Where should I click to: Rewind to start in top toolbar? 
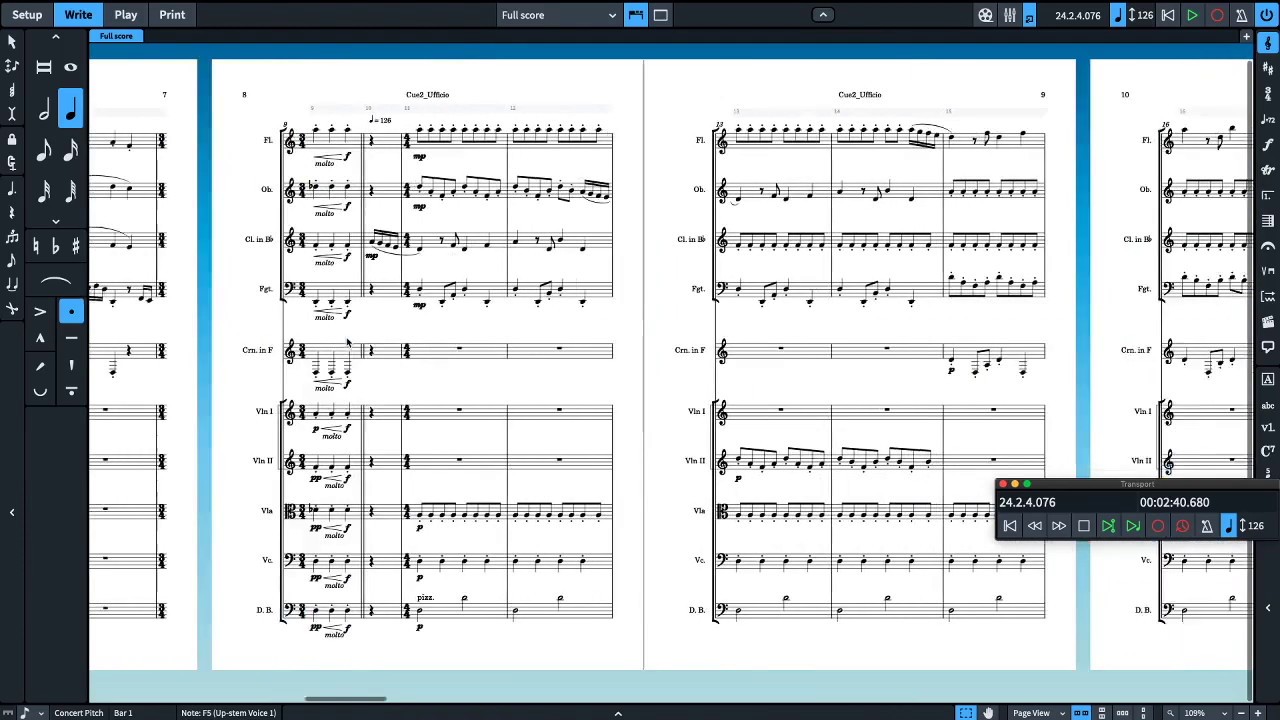[x=1168, y=15]
